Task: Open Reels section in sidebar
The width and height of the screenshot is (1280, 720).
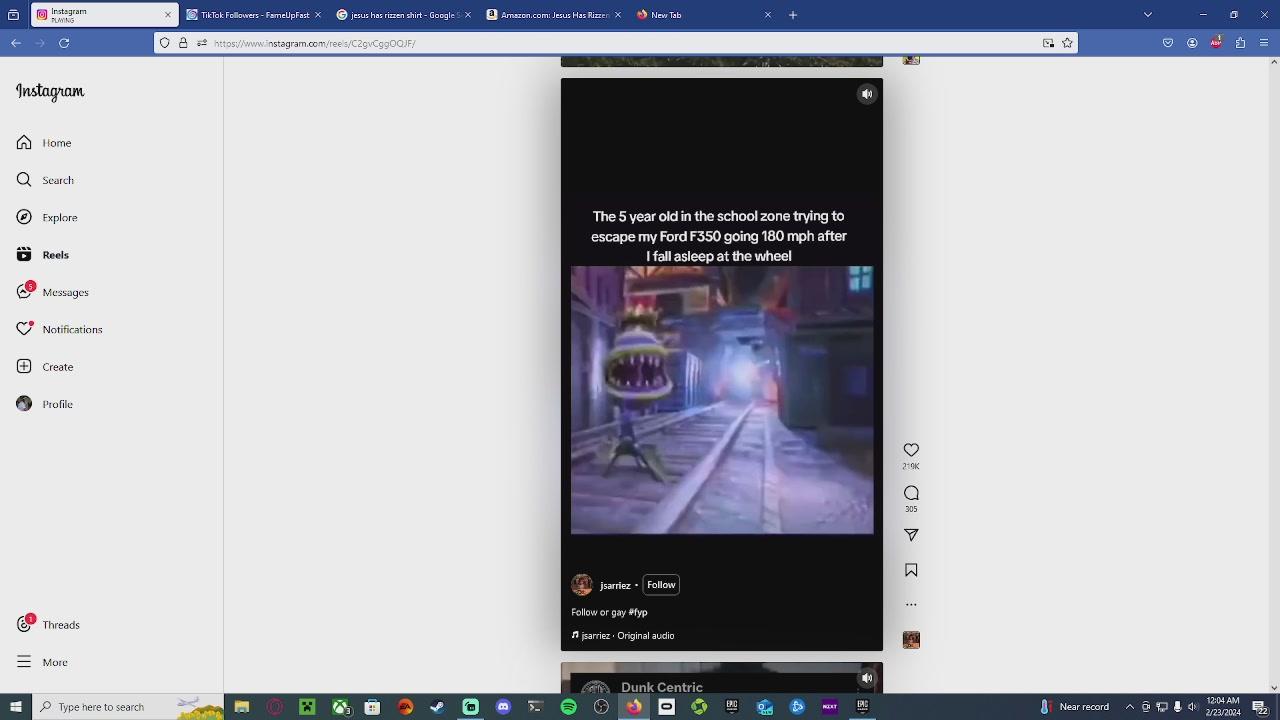Action: point(43,255)
